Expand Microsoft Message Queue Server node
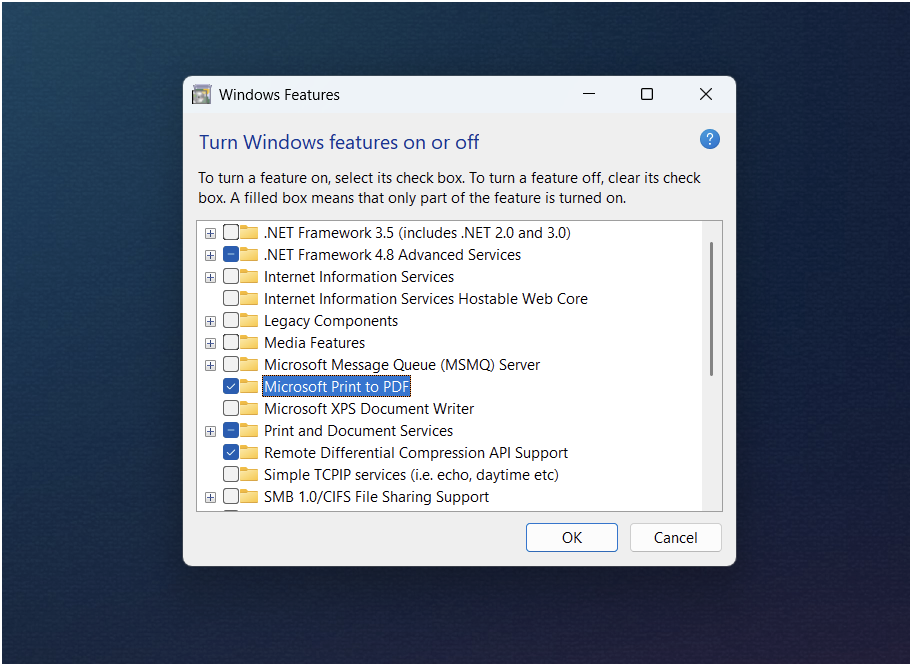The image size is (912, 666). 211,365
